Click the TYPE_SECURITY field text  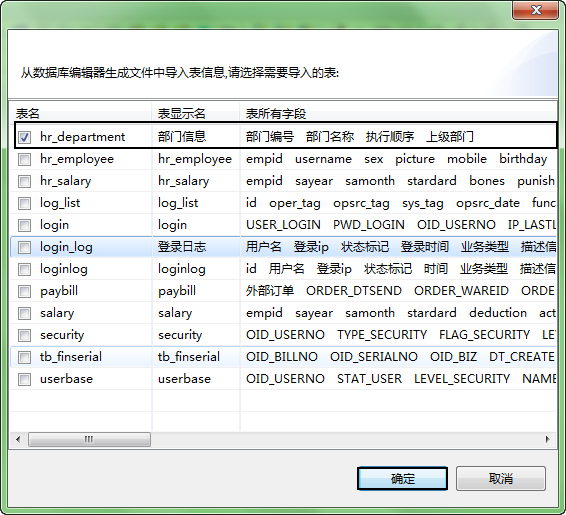(x=382, y=335)
